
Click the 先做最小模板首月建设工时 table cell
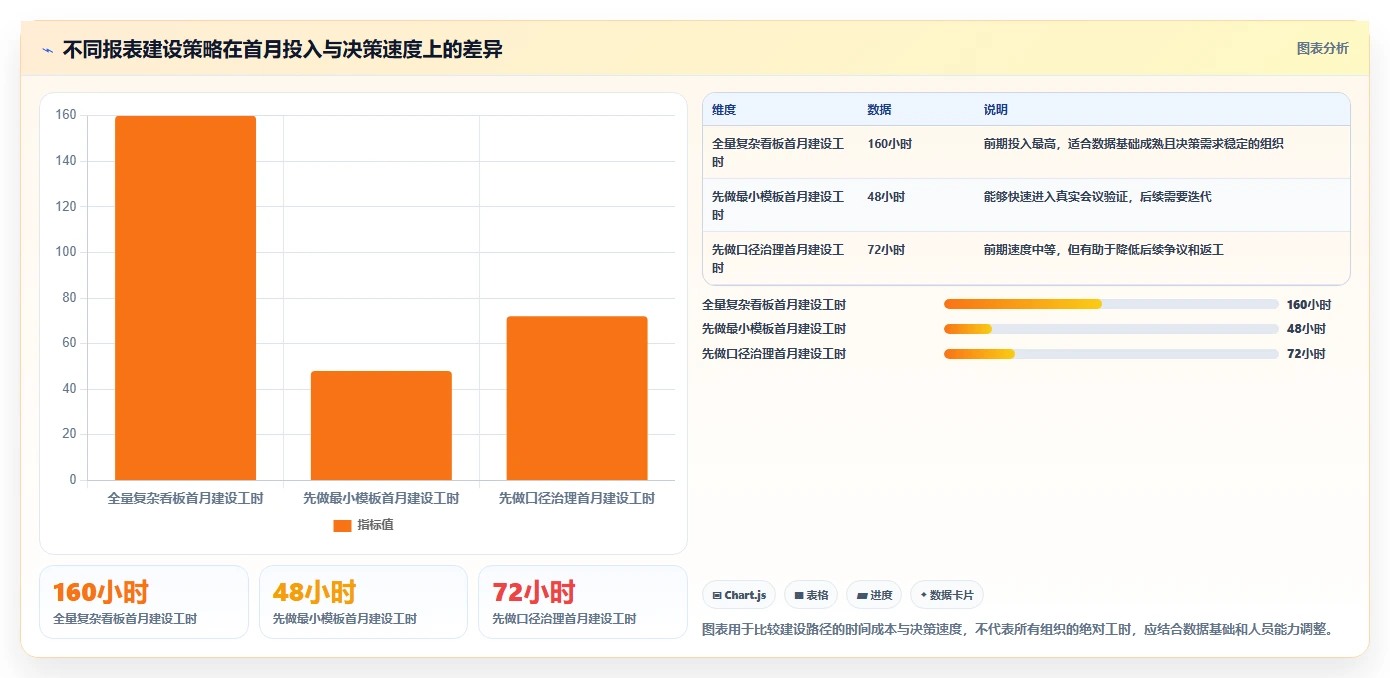click(x=778, y=206)
